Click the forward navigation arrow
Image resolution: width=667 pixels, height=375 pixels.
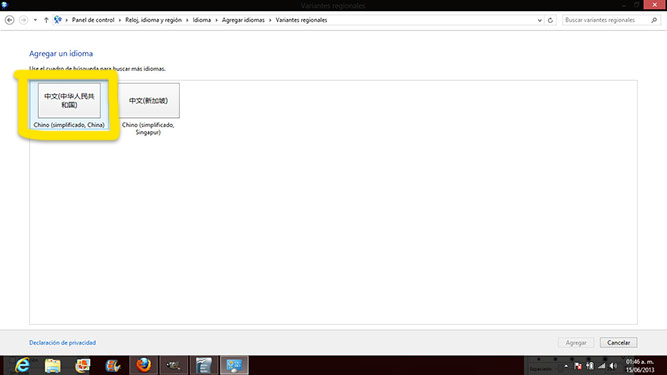click(x=23, y=20)
